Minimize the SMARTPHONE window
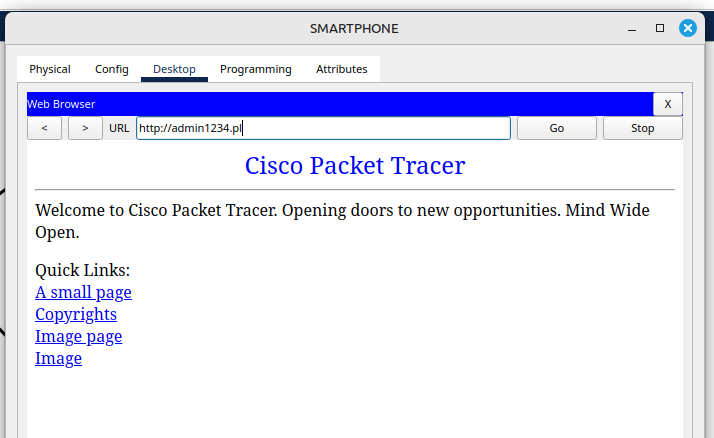Viewport: 714px width, 438px height. coord(632,29)
